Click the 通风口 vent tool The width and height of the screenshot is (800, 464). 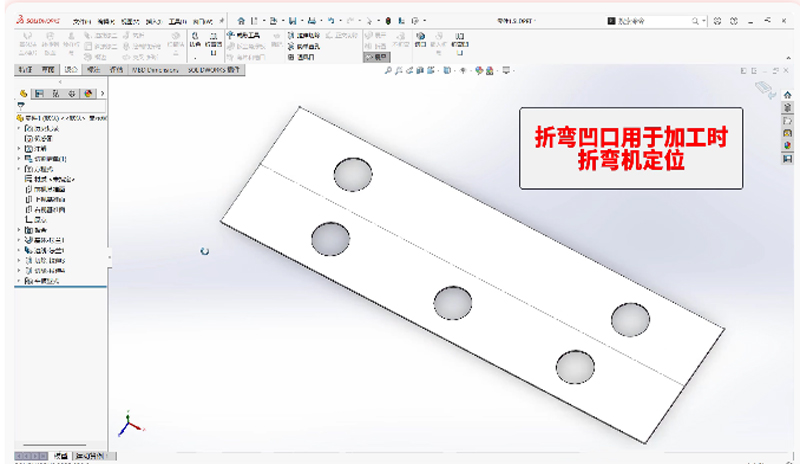302,57
